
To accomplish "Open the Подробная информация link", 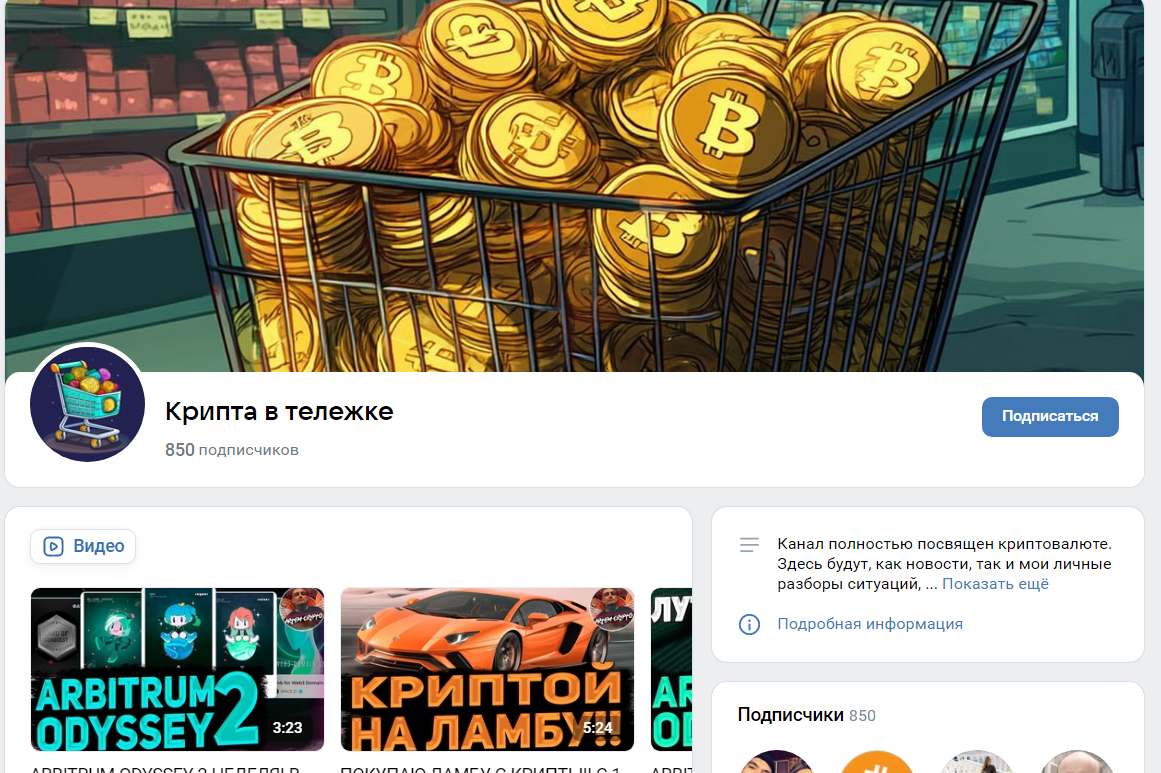I will point(870,623).
